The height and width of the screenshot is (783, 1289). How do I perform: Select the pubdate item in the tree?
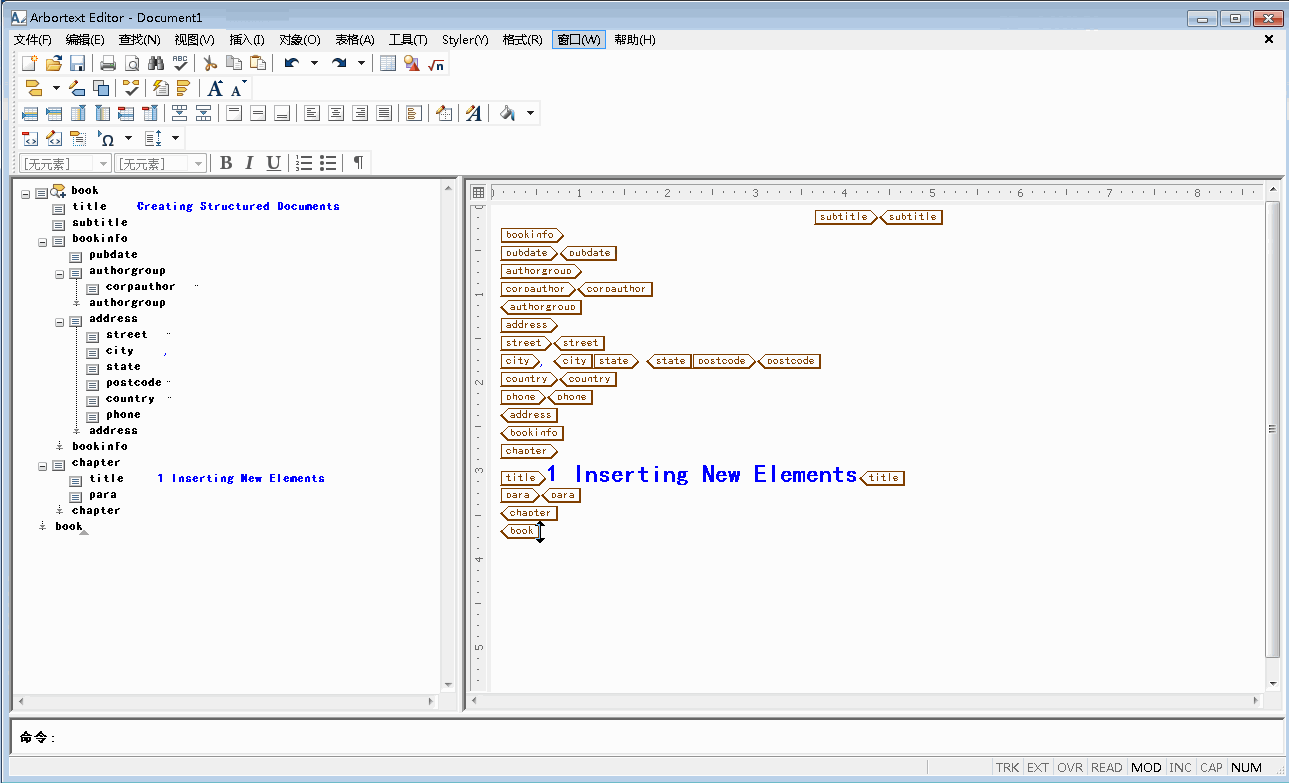pyautogui.click(x=113, y=254)
